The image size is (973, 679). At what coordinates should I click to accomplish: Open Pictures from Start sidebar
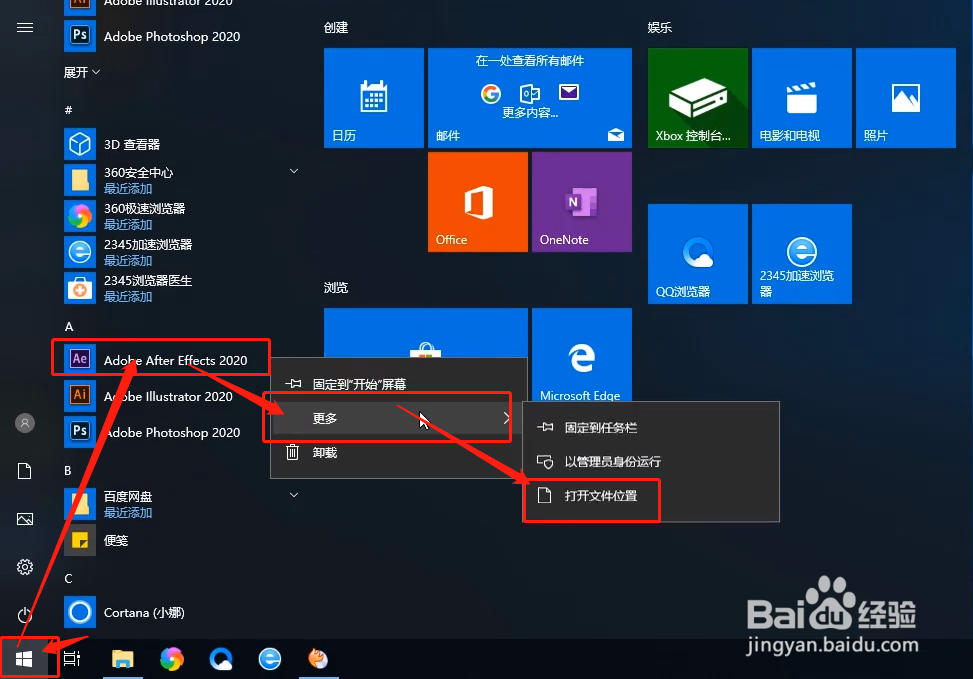[x=25, y=519]
